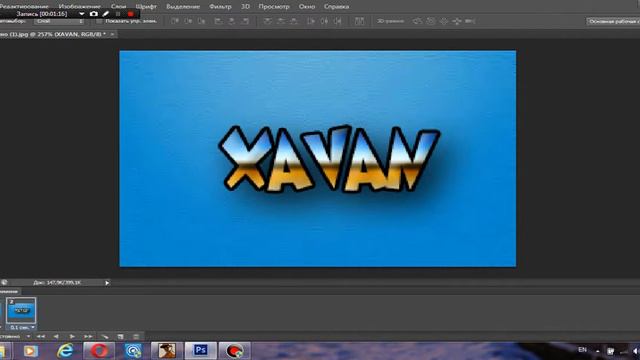
Task: Click the XAVAN text on canvas
Action: point(329,159)
